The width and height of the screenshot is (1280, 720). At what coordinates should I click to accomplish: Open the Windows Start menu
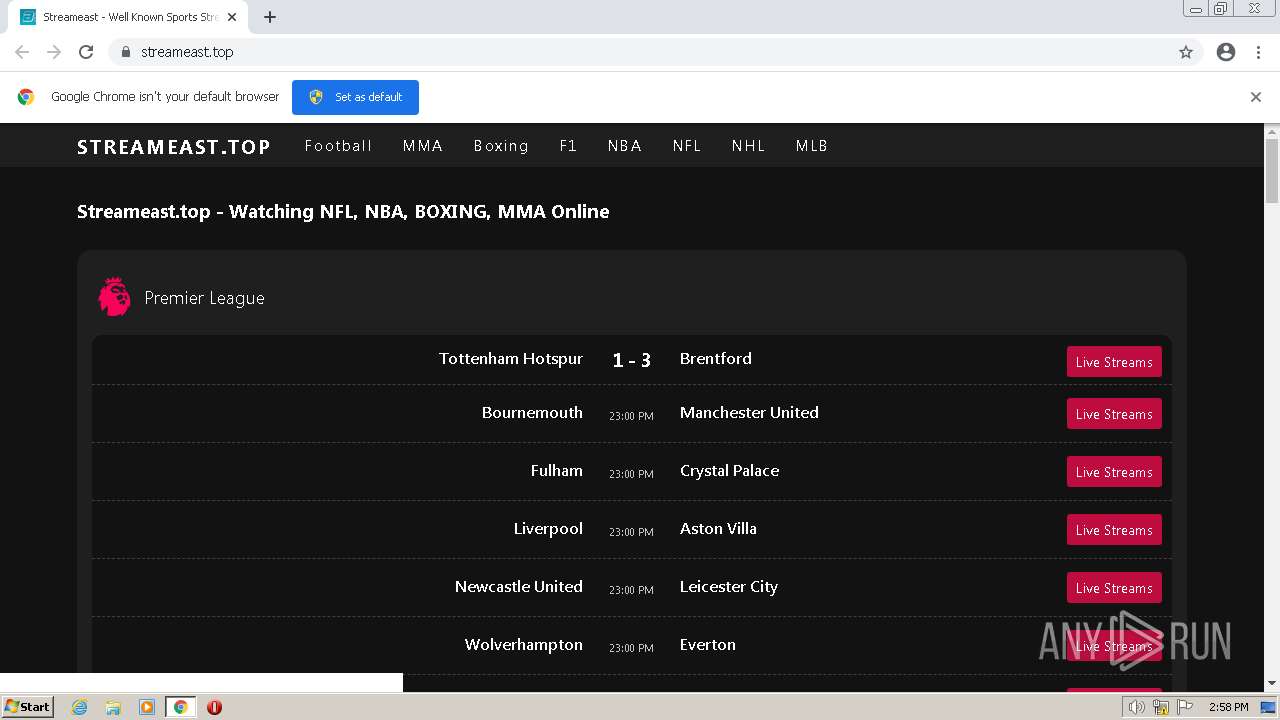27,707
